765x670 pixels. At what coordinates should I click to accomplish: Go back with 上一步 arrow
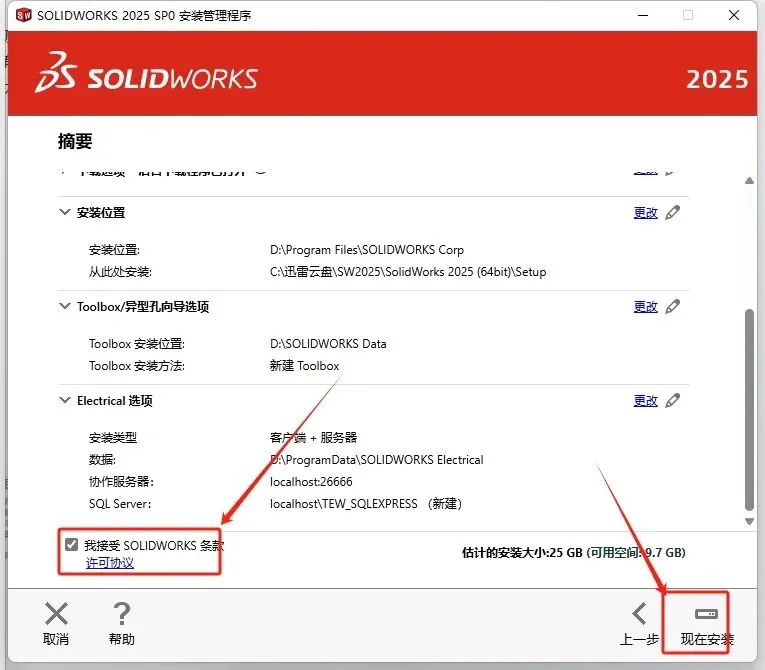(639, 614)
